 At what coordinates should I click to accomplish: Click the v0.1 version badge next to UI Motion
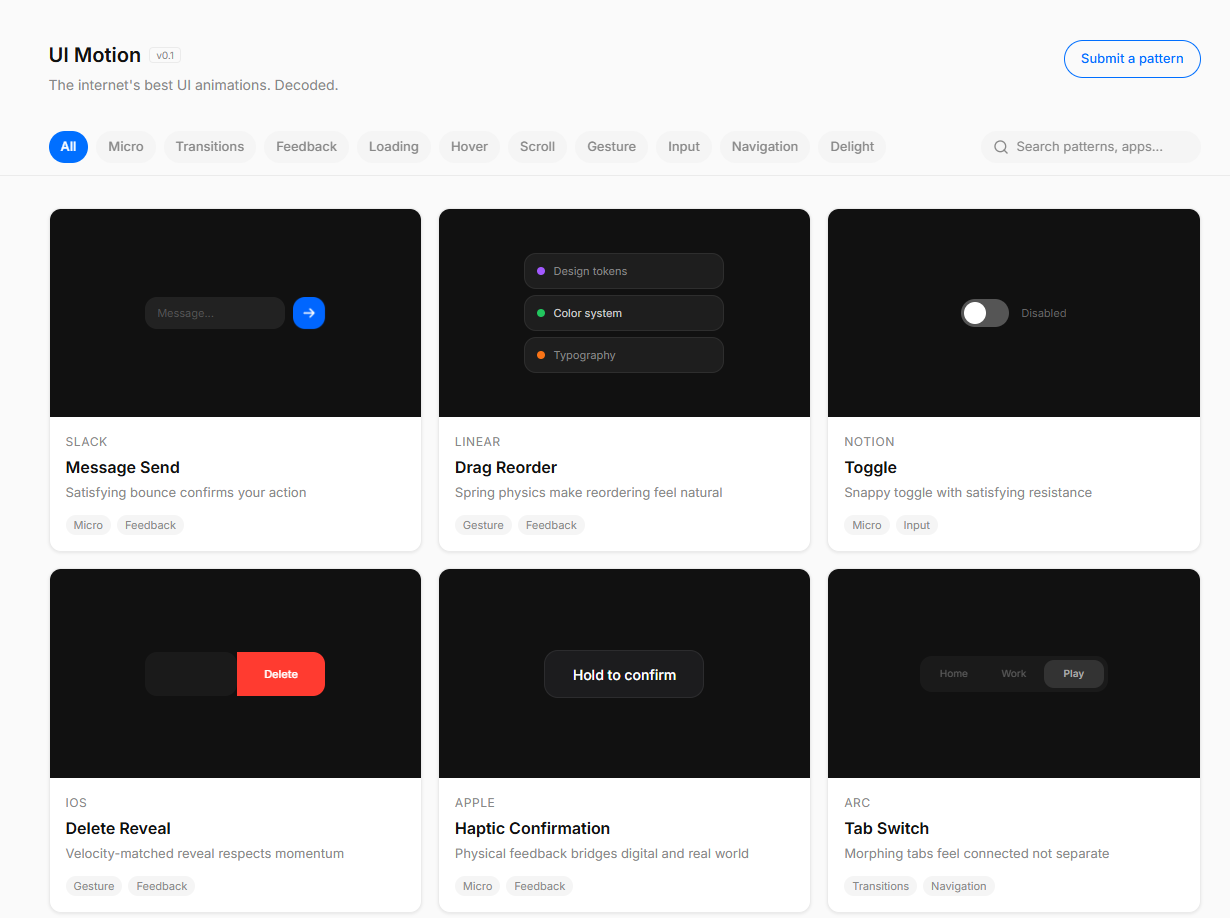165,55
